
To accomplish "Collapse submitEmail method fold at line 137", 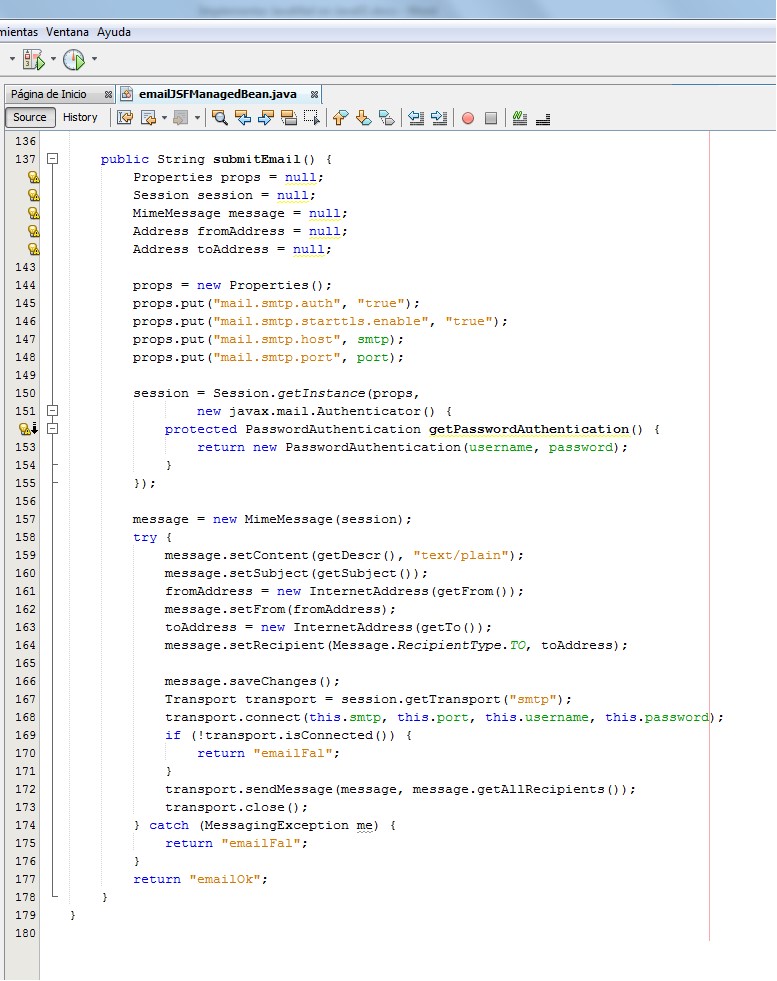I will tap(53, 159).
